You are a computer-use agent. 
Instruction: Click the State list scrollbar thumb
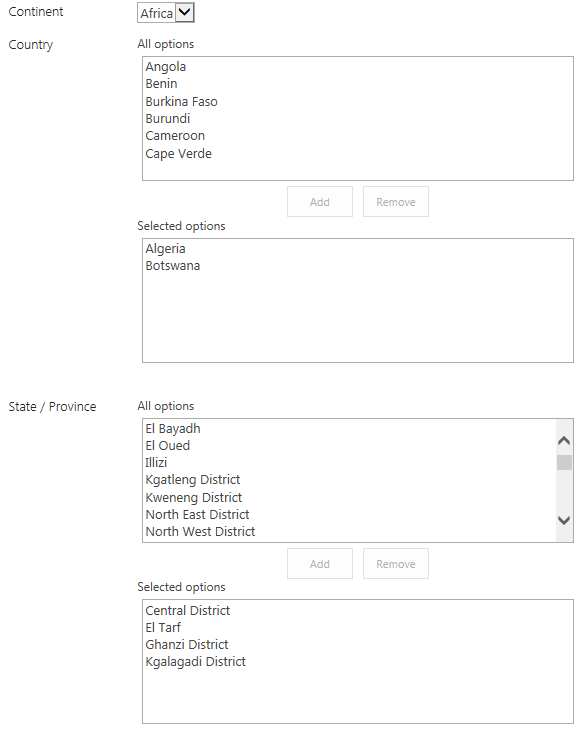click(x=564, y=462)
